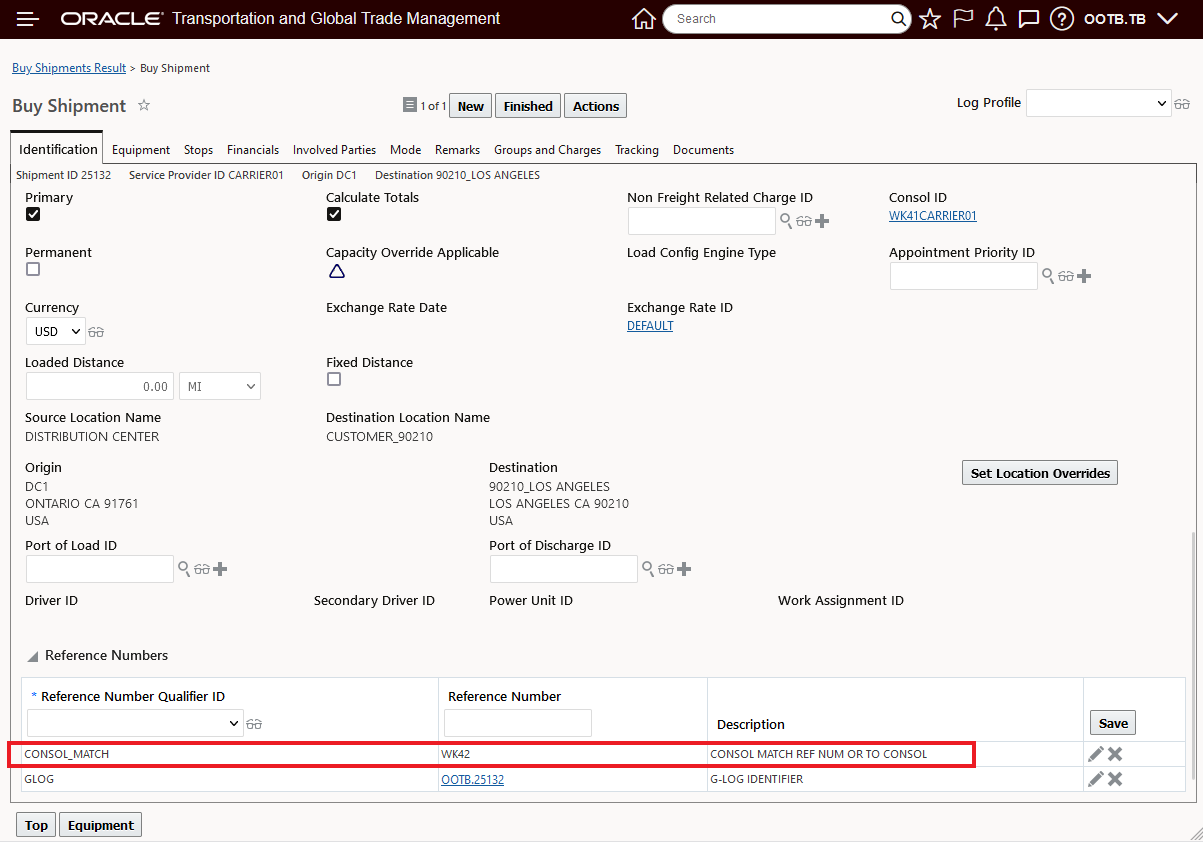Open the USD currency dropdown
Viewport: 1203px width, 842px height.
[56, 331]
